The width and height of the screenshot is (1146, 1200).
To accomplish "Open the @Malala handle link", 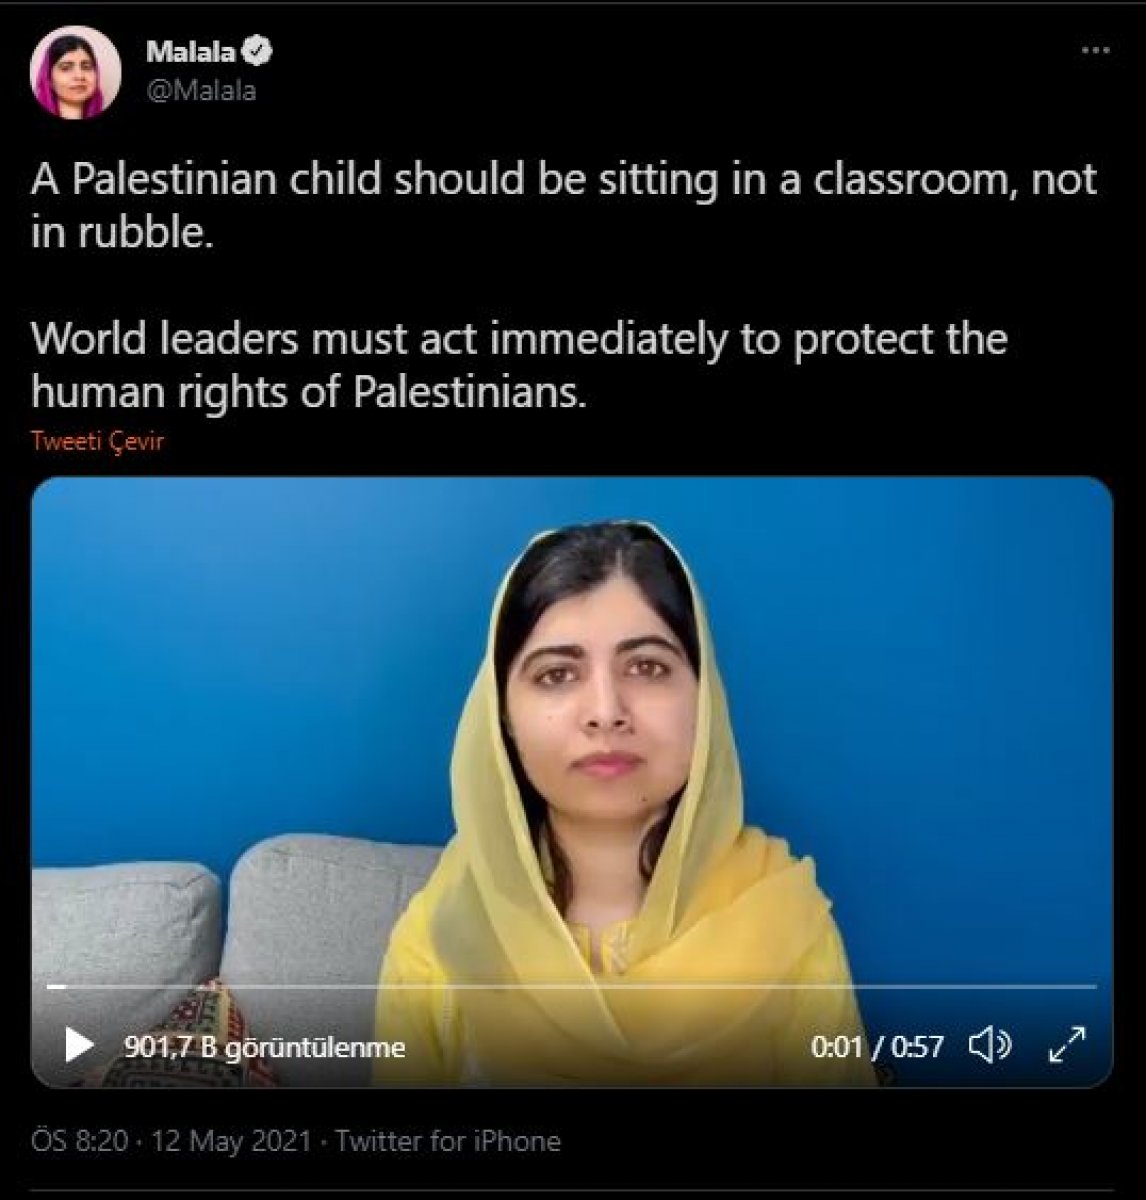I will point(201,91).
